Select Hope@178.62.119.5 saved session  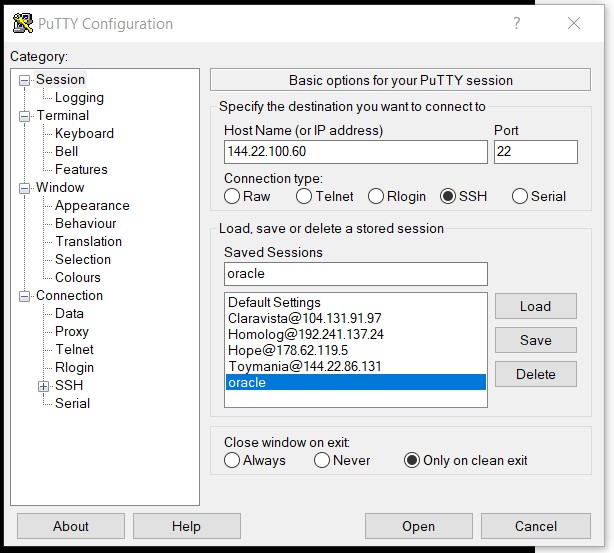coord(356,351)
